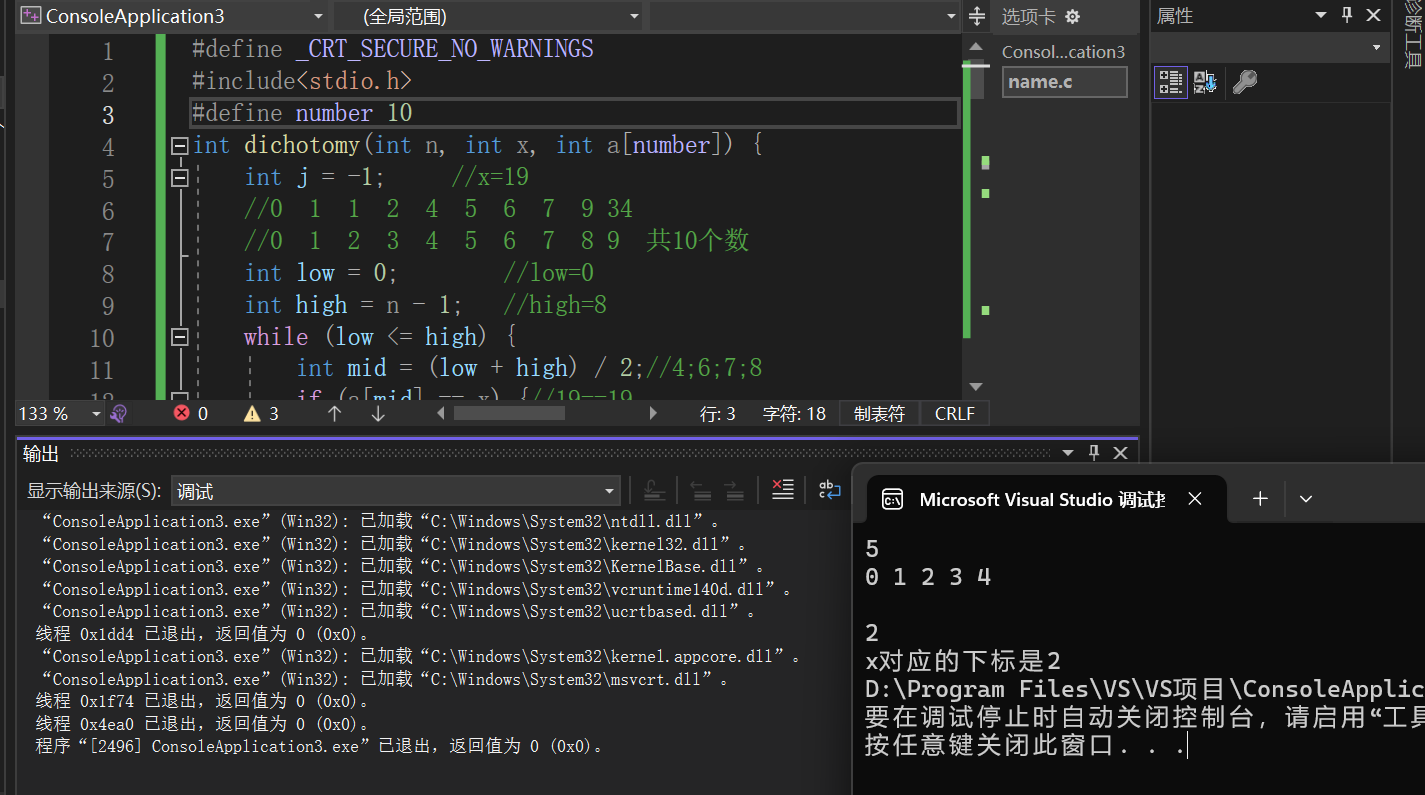Click the 'x对应的下标是2' console line
Viewport: 1425px width, 795px height.
(x=963, y=661)
